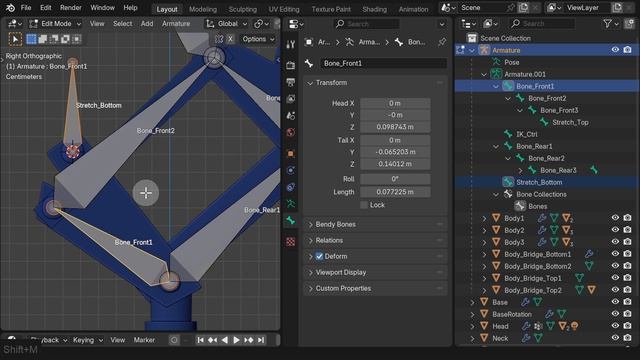Viewport: 640px width, 360px height.
Task: Open the Render properties tab
Action: [x=291, y=65]
